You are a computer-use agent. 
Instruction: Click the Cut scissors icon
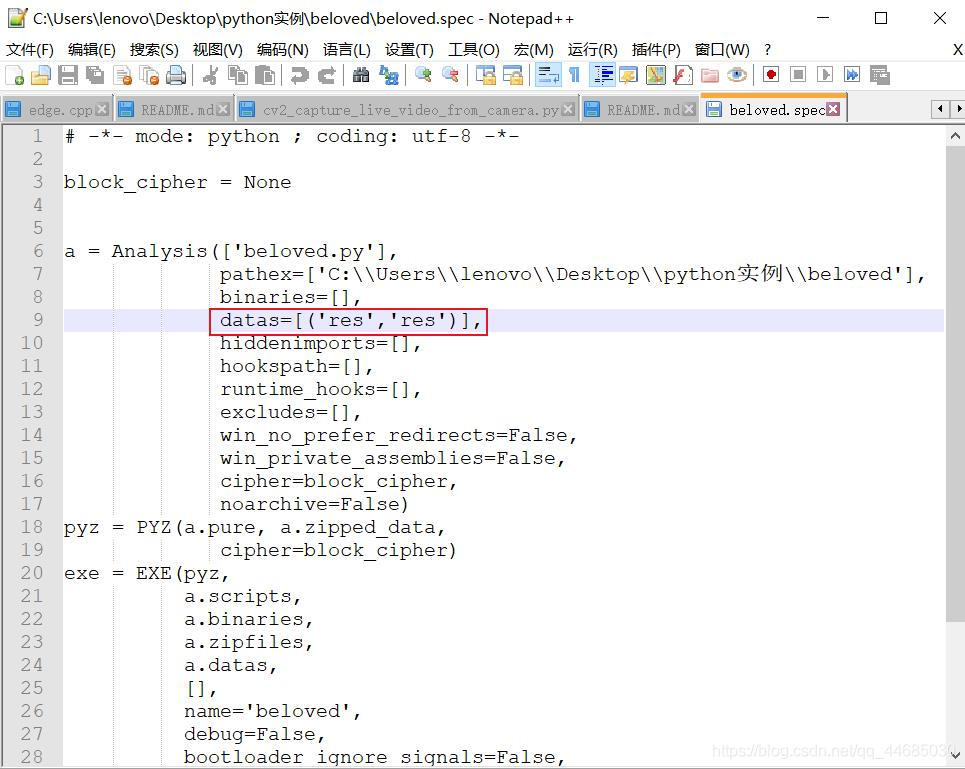click(210, 75)
